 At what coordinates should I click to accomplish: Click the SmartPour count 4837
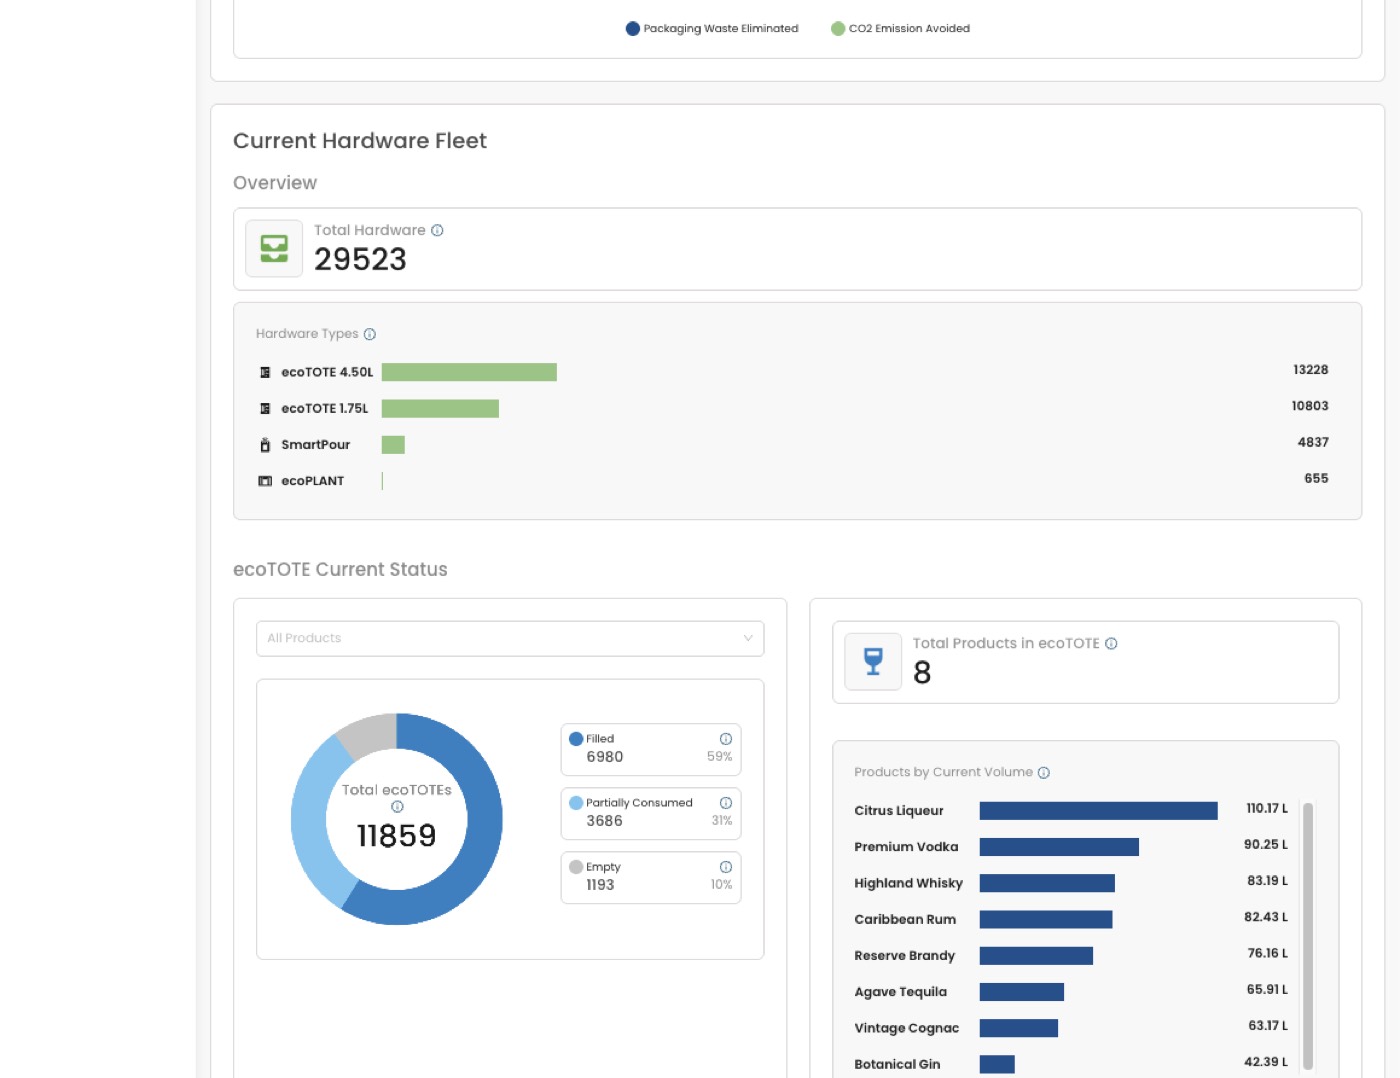pyautogui.click(x=1313, y=442)
